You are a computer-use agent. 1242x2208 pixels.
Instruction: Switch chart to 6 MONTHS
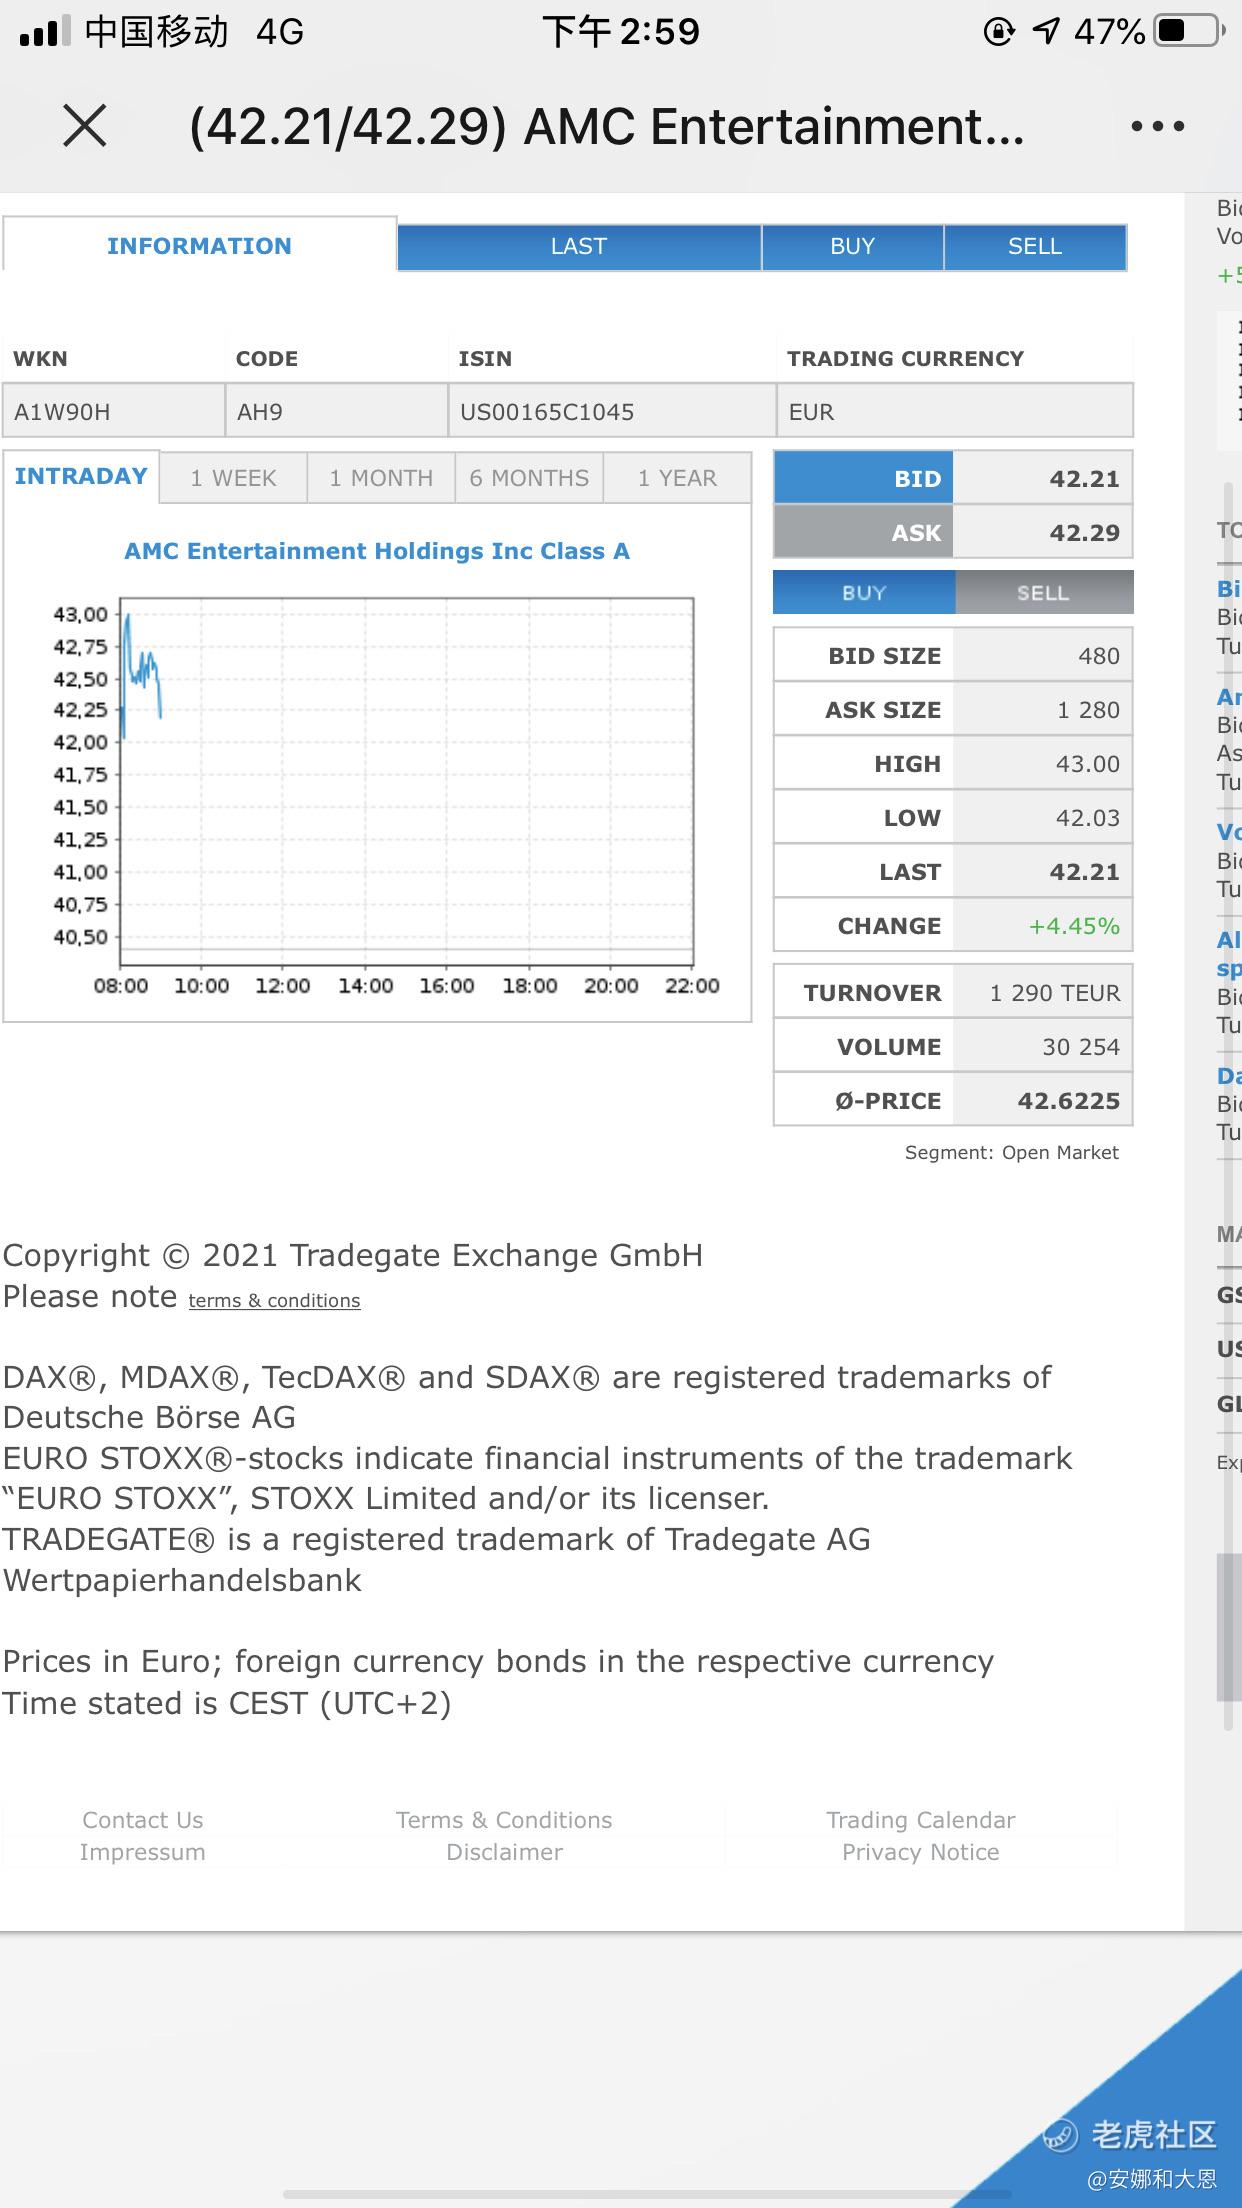(x=529, y=478)
